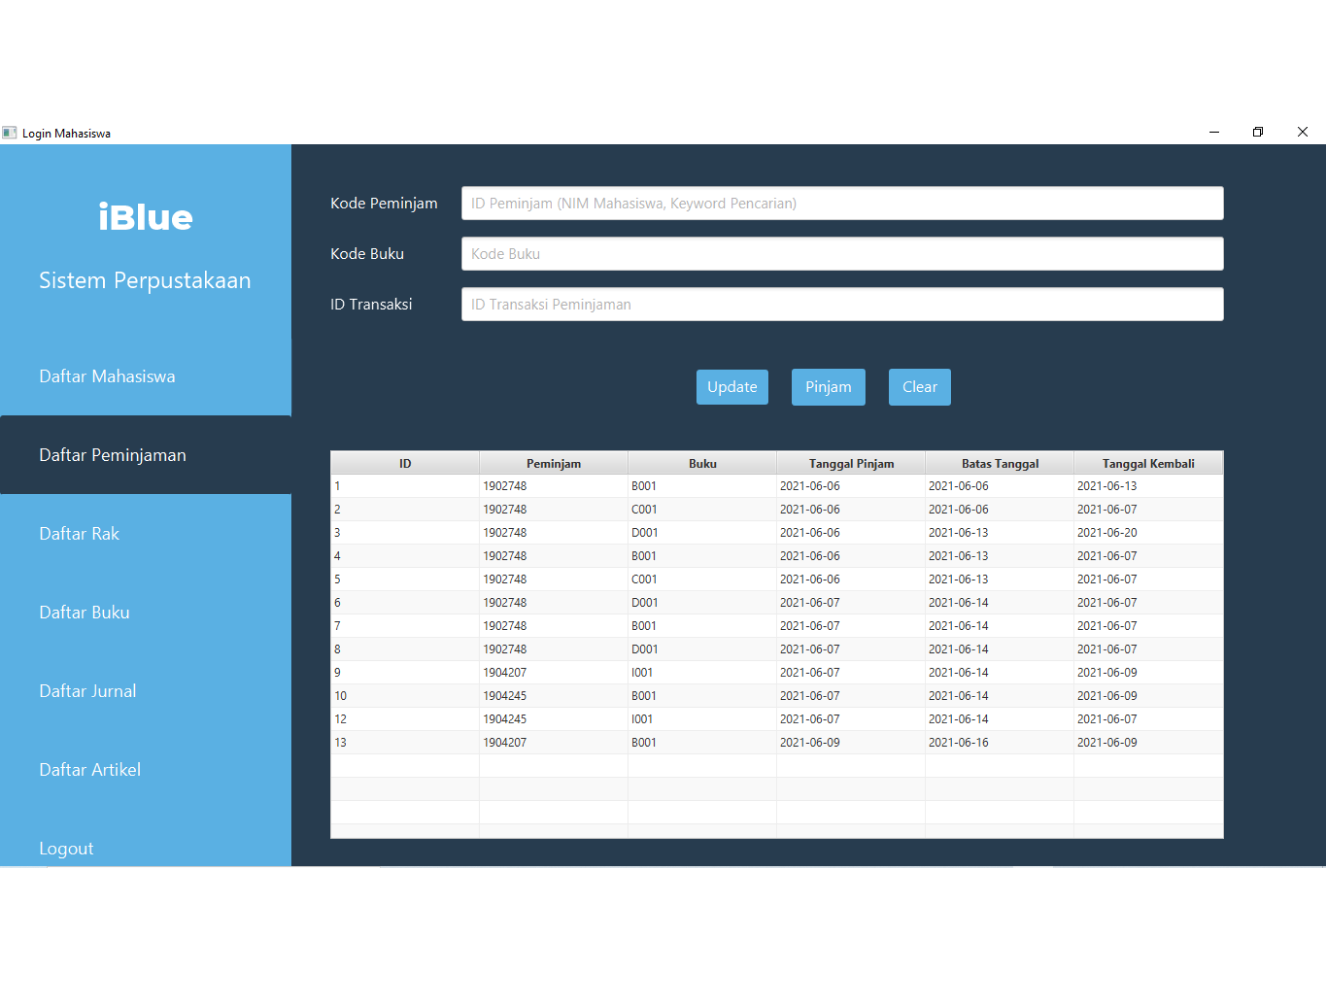Sort by Tanggal Pinjam column header

point(851,463)
